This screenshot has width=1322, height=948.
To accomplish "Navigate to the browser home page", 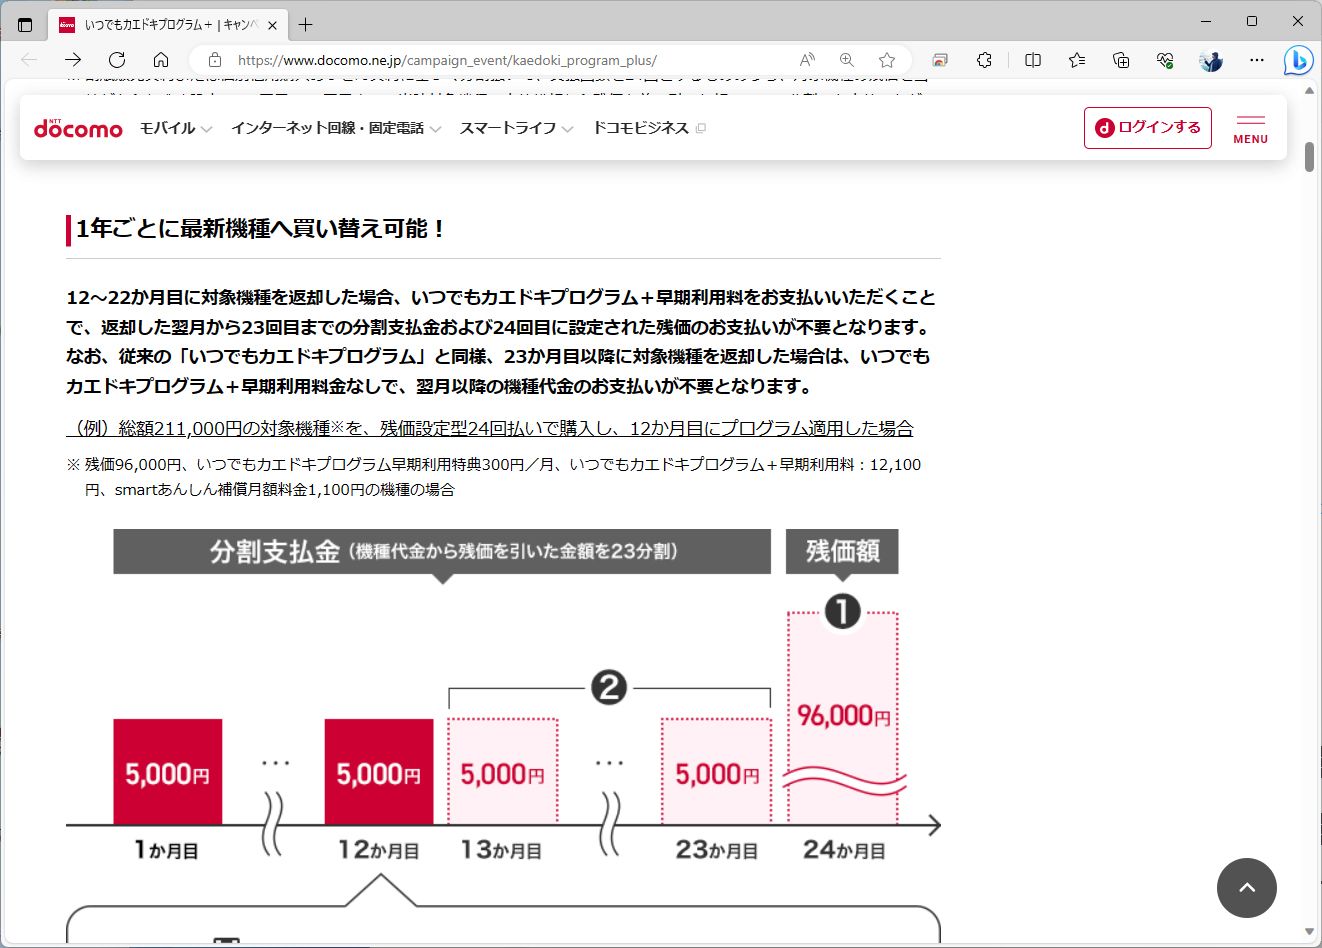I will tap(159, 60).
